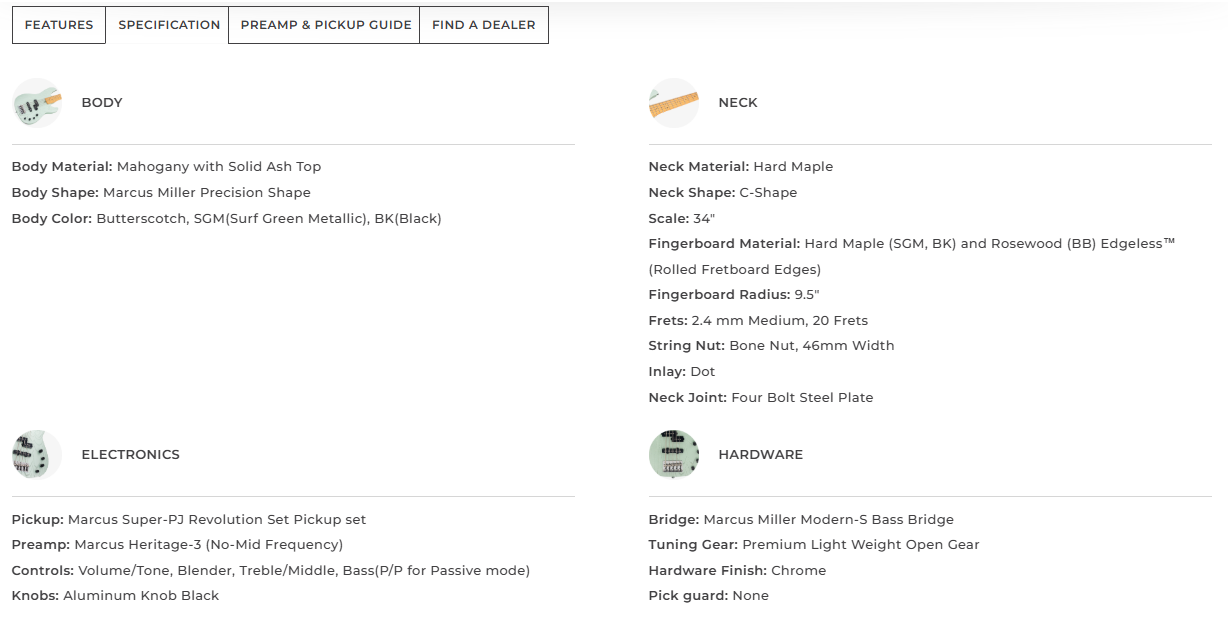1228x625 pixels.
Task: Click the Body Color specification line
Action: pyautogui.click(x=227, y=218)
